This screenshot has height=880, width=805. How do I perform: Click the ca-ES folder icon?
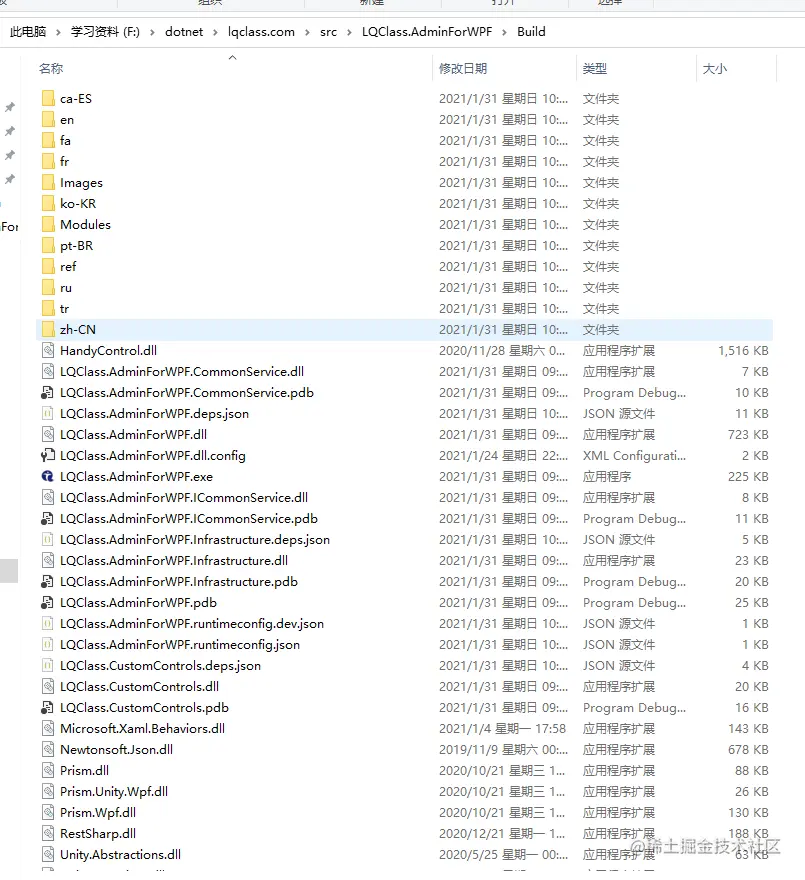[x=48, y=99]
